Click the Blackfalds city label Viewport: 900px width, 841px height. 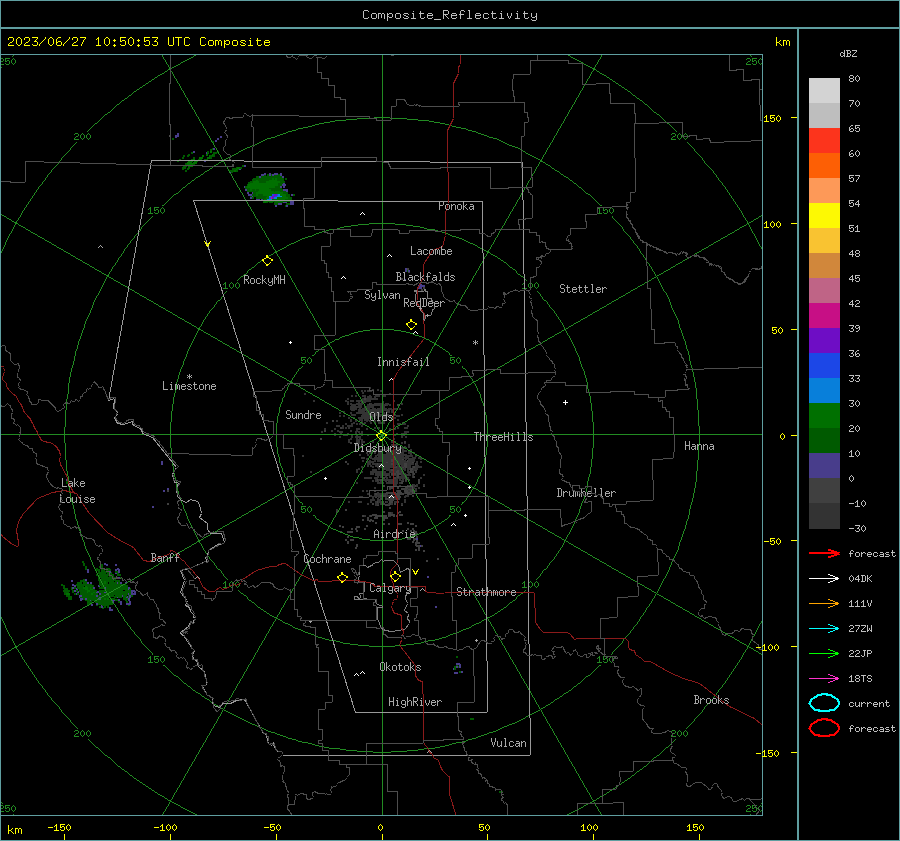pyautogui.click(x=425, y=277)
